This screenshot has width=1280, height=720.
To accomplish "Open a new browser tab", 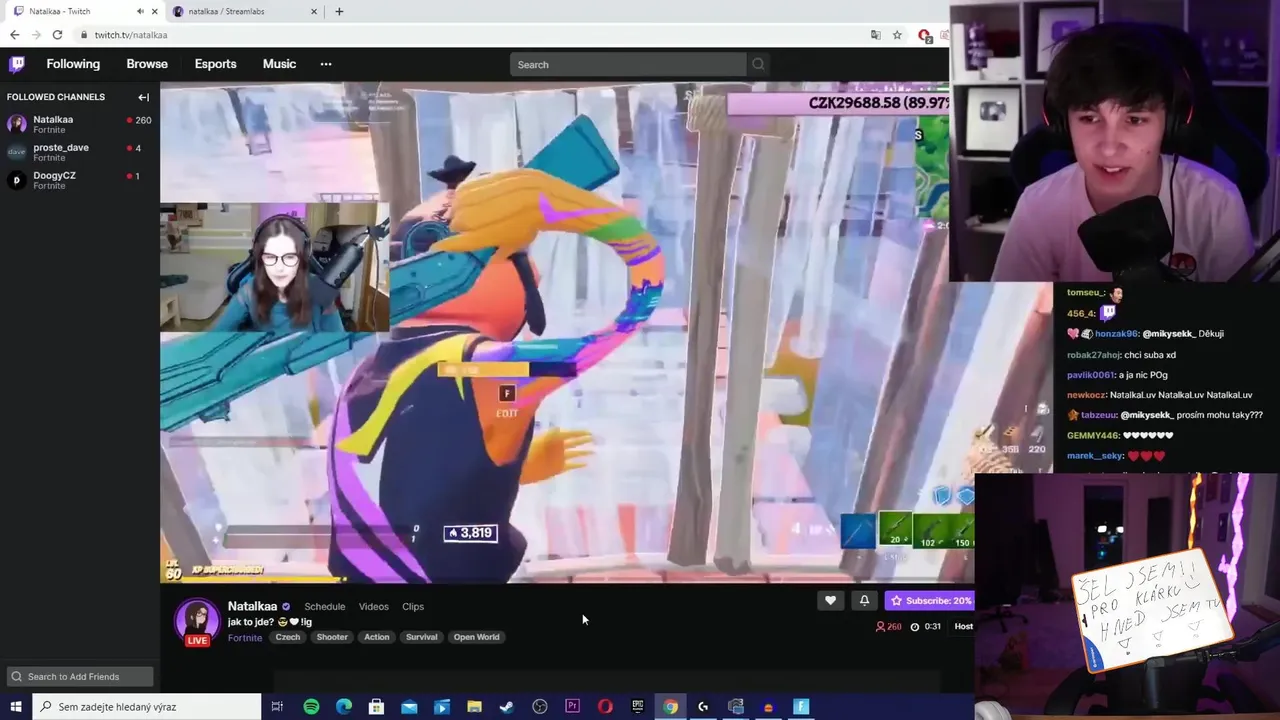I will click(x=339, y=11).
